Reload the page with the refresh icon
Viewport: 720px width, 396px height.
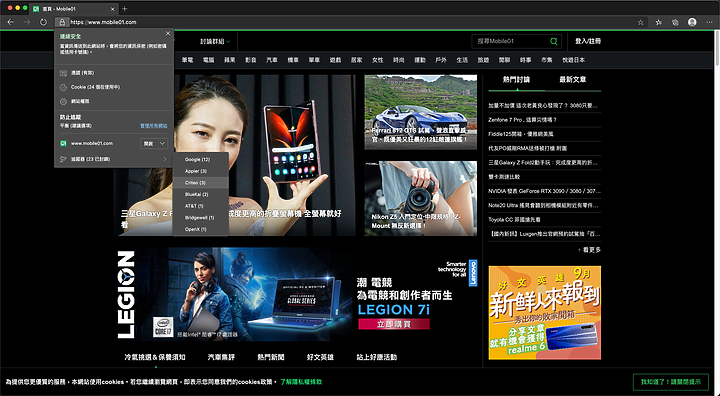43,22
